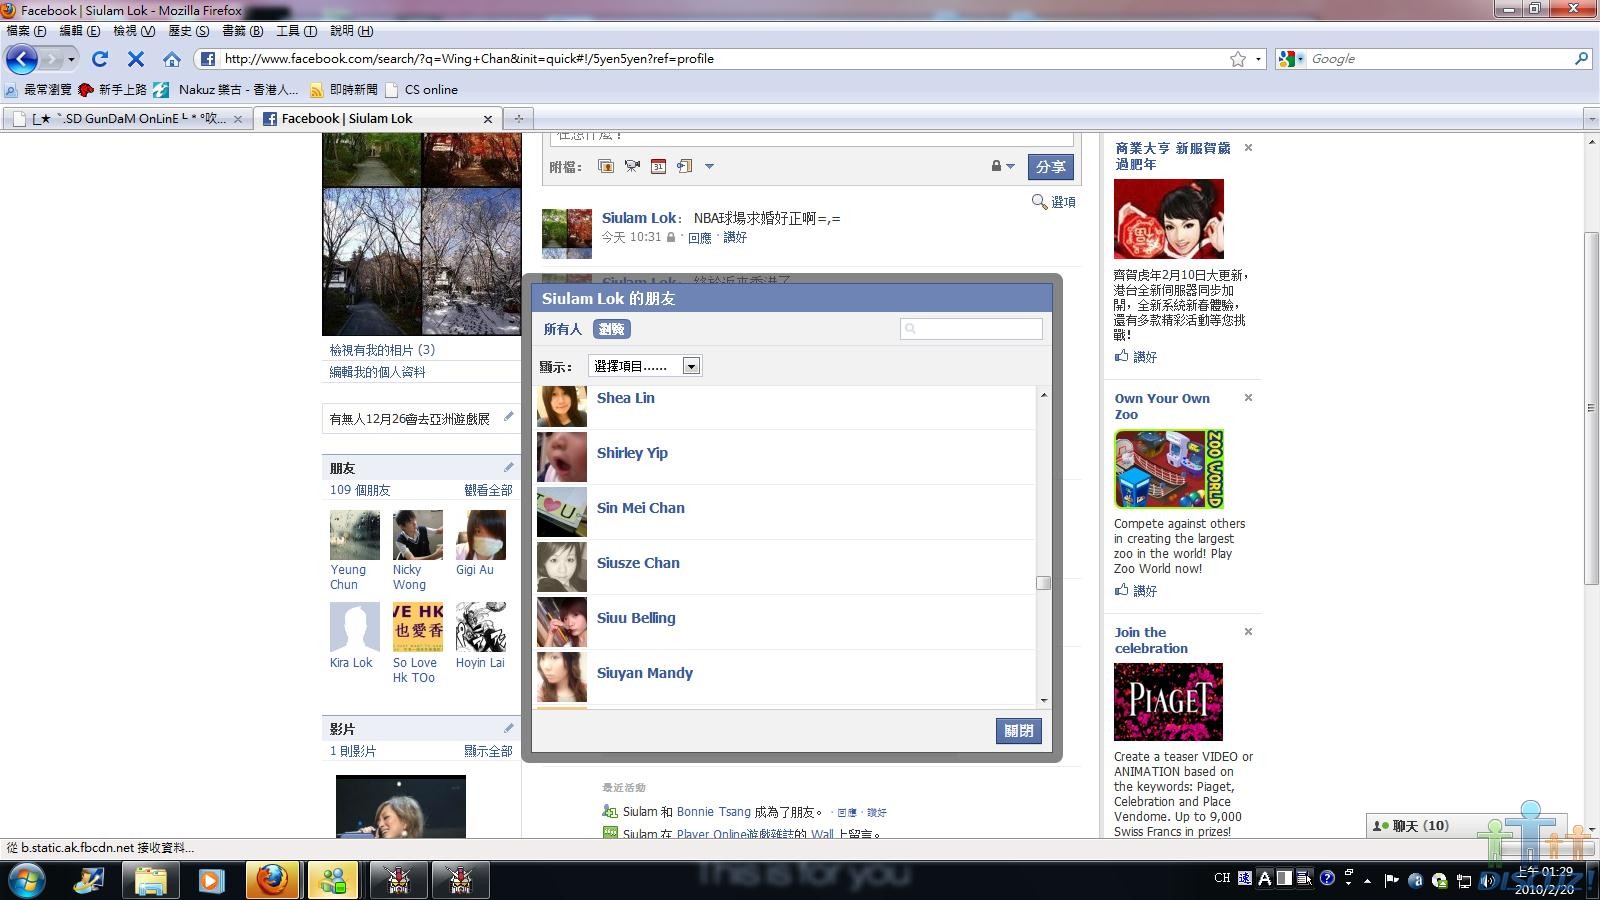Screen dimensions: 1600x900
Task: Select Siuu Belling's profile picture
Action: 562,622
